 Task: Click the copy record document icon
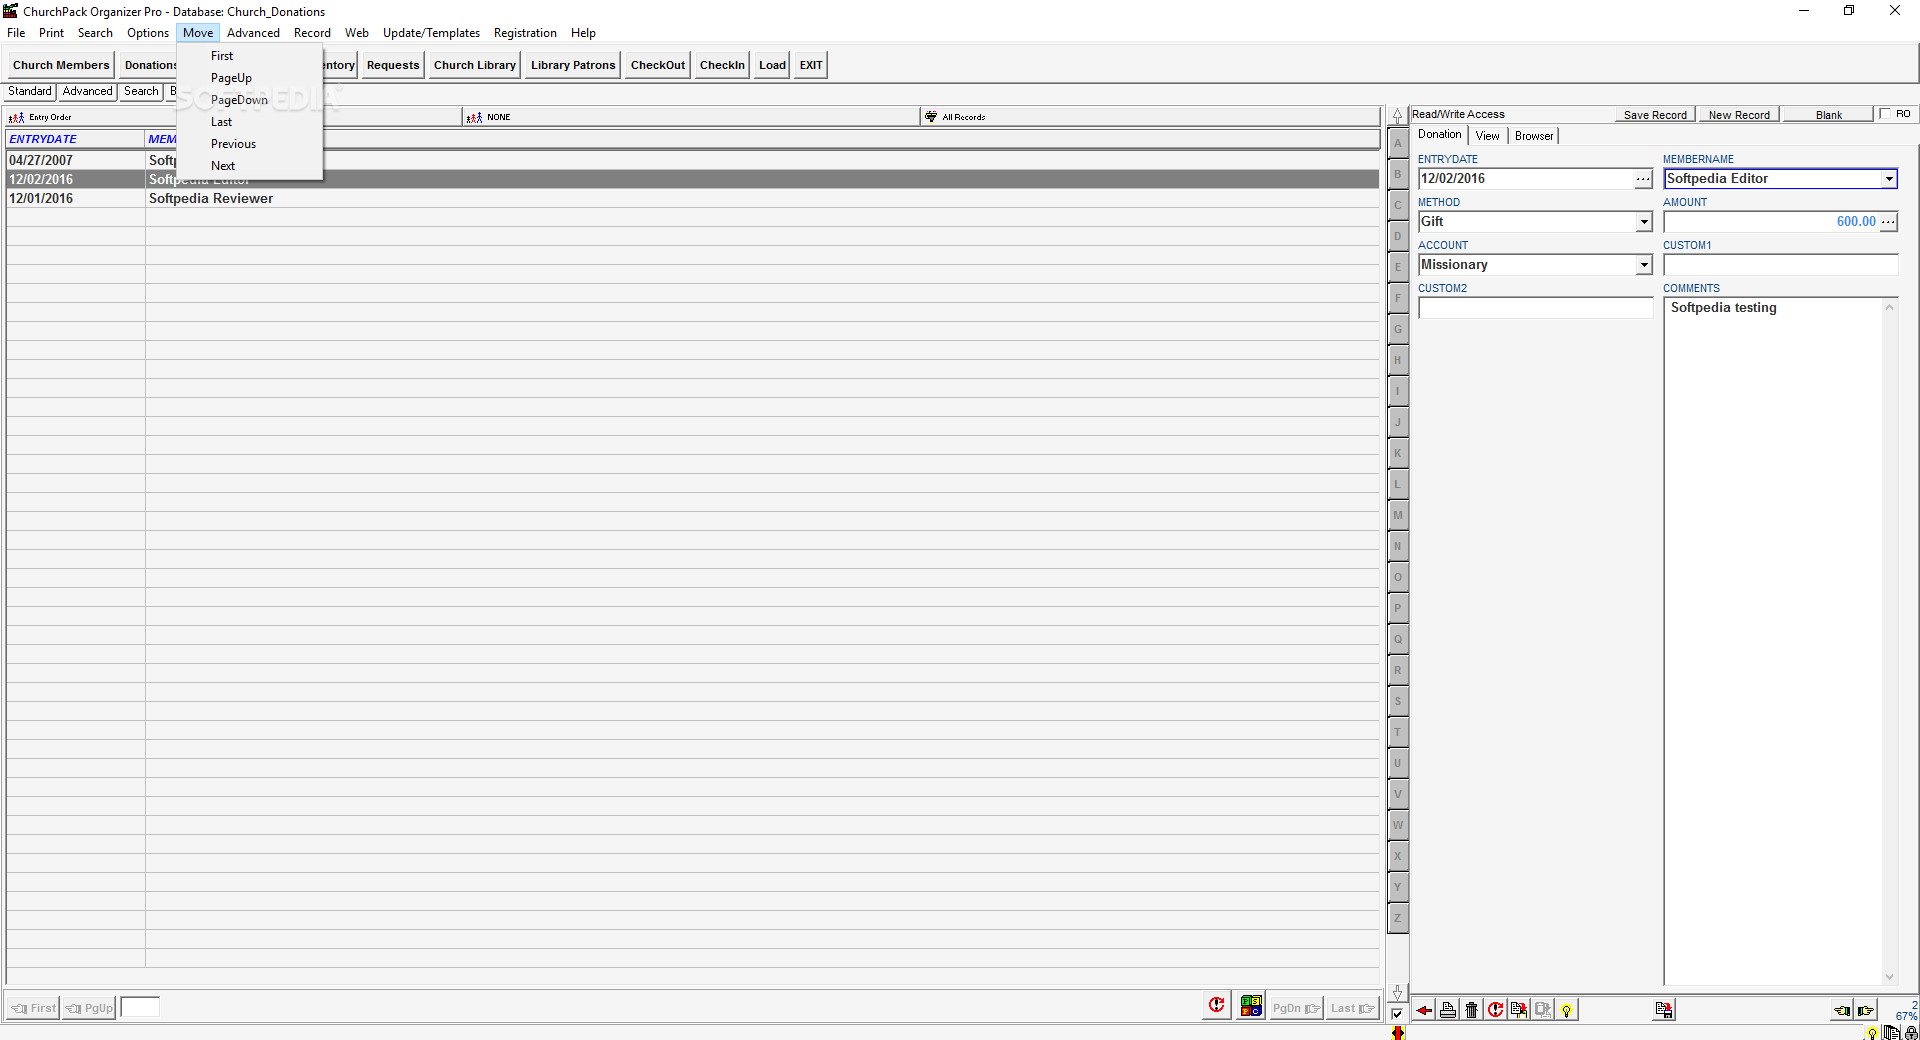[x=1519, y=1010]
